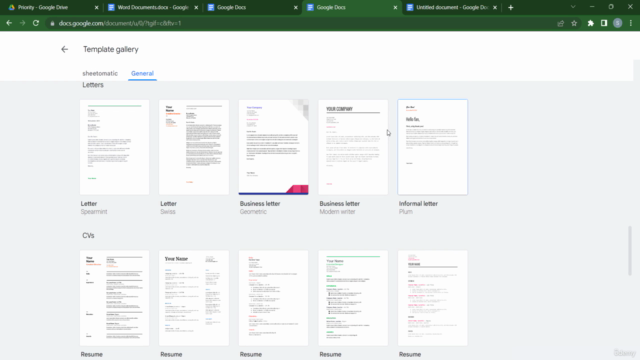Switch to Untitled document tab
The width and height of the screenshot is (640, 360).
click(x=452, y=7)
